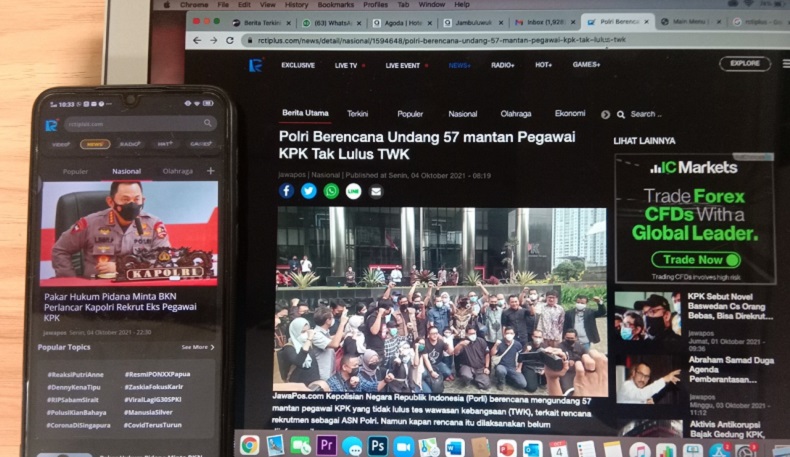This screenshot has width=790, height=457.
Task: Open Messages app in the dock
Action: pyautogui.click(x=352, y=446)
